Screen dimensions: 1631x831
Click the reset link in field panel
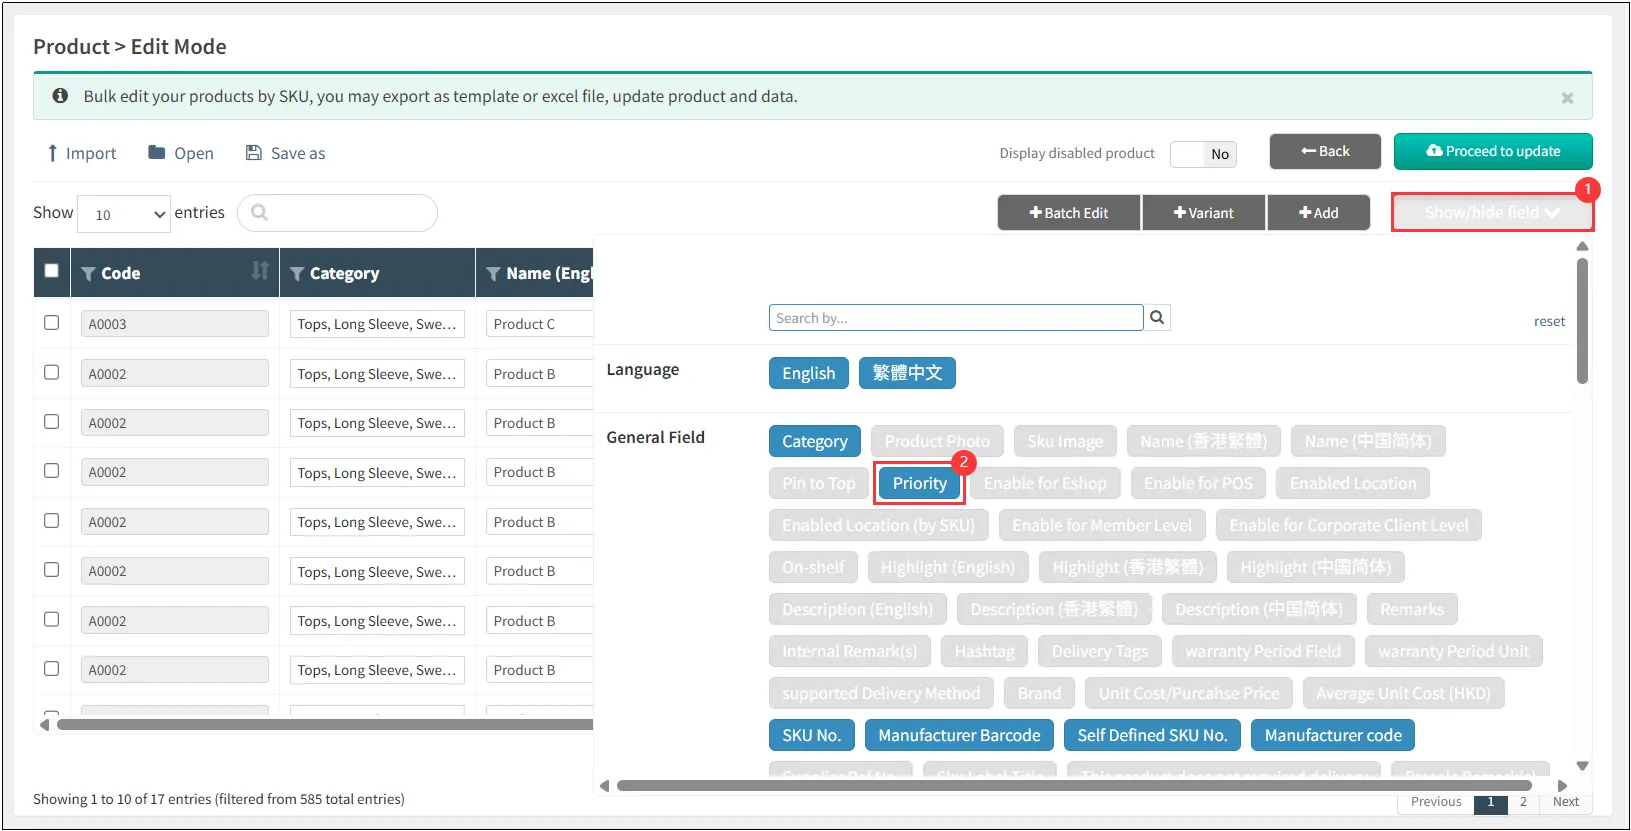coord(1549,321)
